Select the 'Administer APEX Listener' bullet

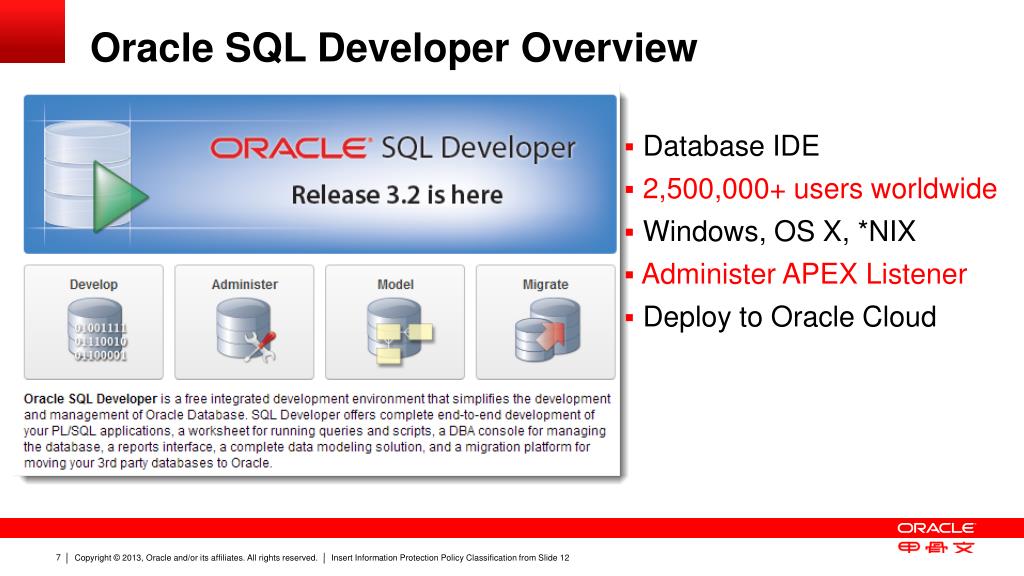coord(805,274)
